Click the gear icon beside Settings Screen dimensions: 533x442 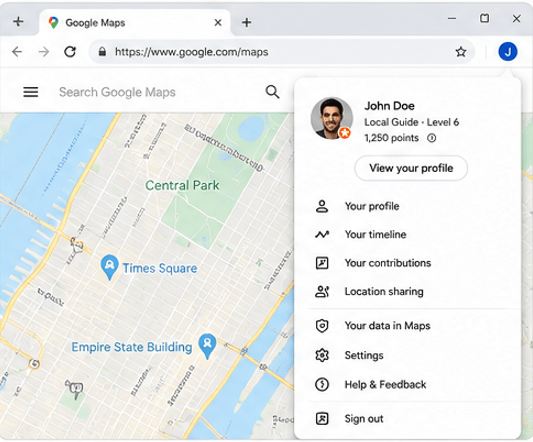322,355
